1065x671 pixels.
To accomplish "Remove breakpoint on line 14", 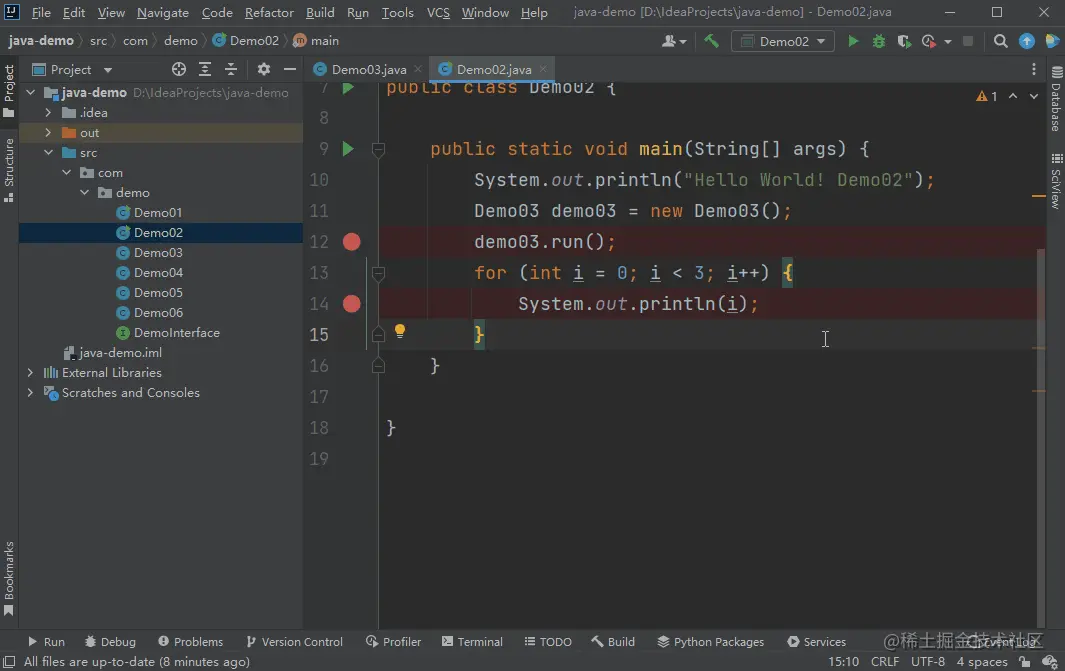I will [351, 304].
